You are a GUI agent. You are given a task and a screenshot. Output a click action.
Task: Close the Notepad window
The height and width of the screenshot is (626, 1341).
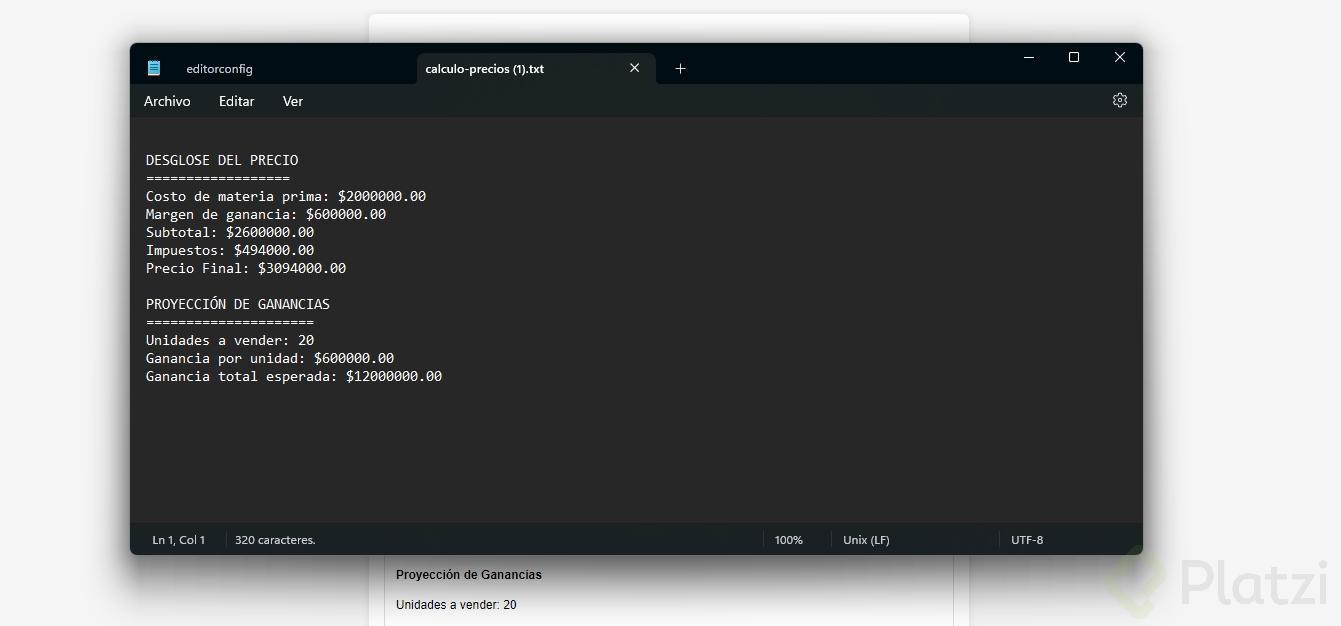pyautogui.click(x=1120, y=58)
